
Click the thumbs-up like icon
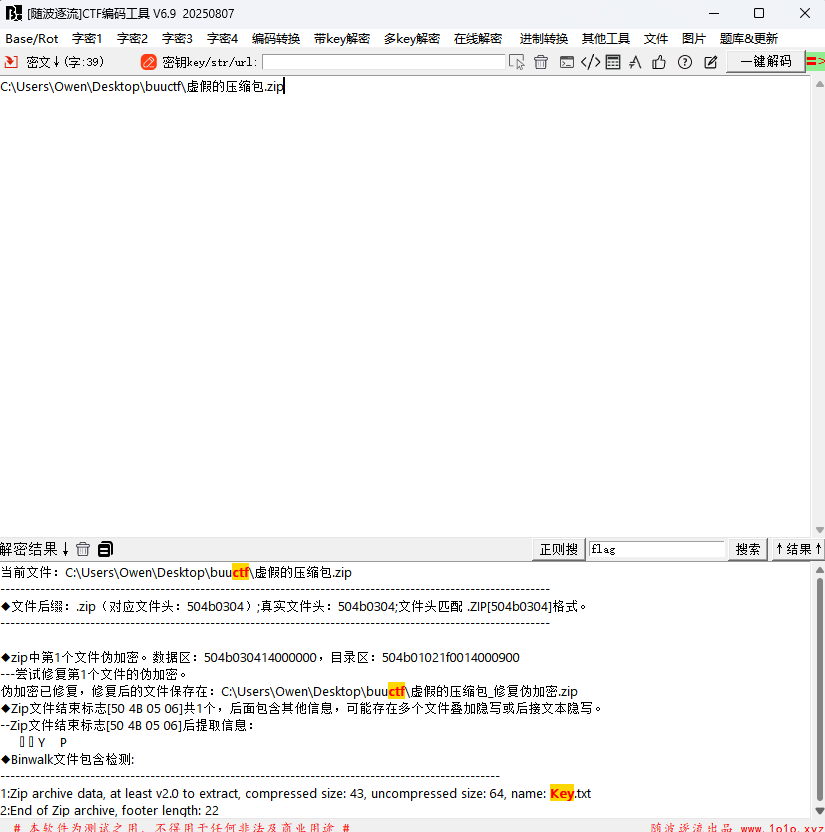(659, 62)
